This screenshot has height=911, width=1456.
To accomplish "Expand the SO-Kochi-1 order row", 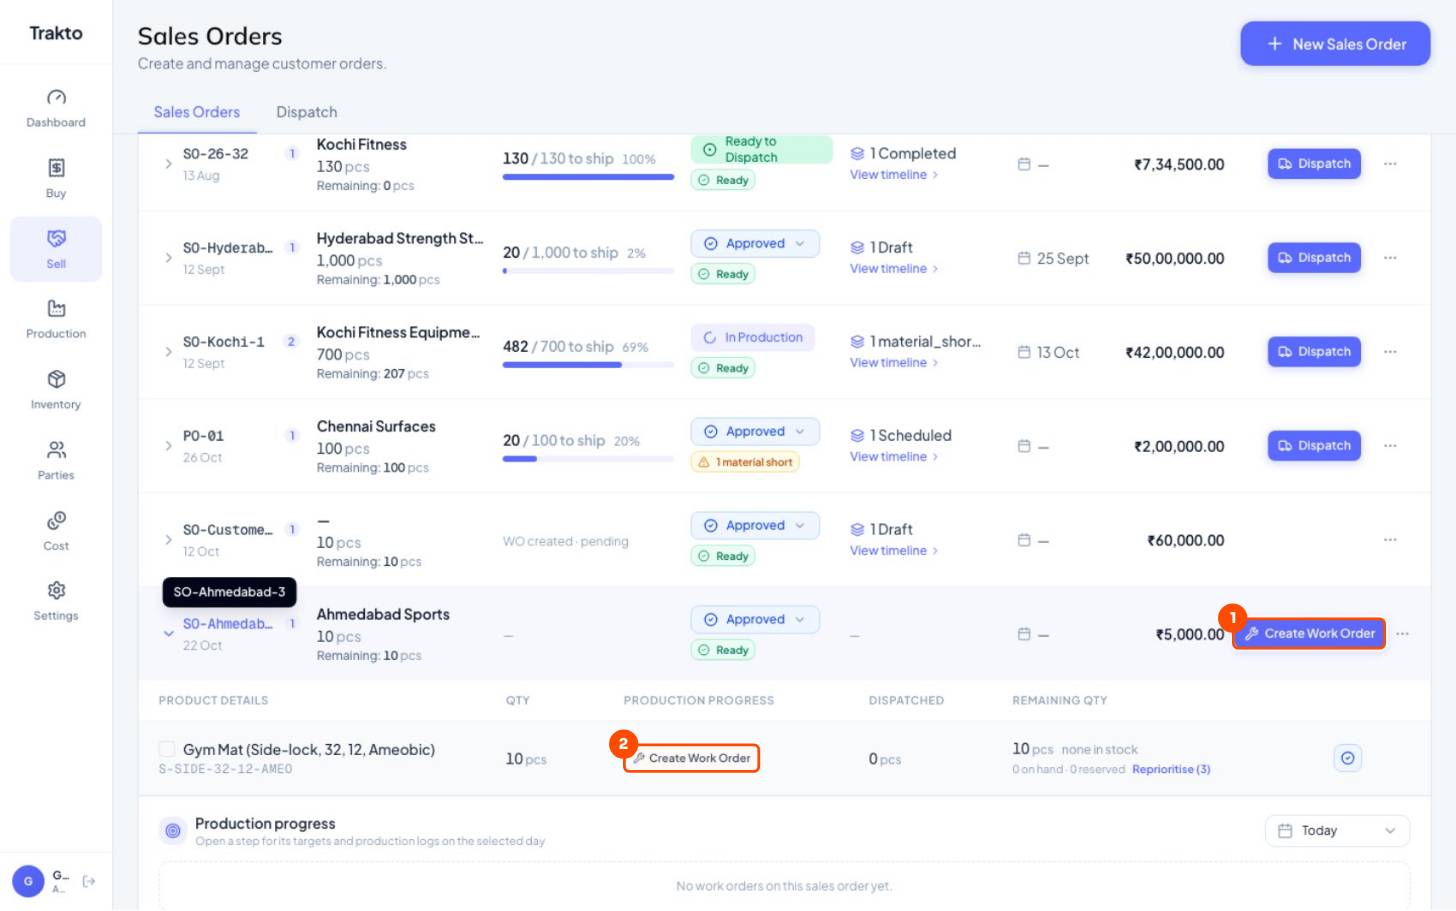I will 168,352.
